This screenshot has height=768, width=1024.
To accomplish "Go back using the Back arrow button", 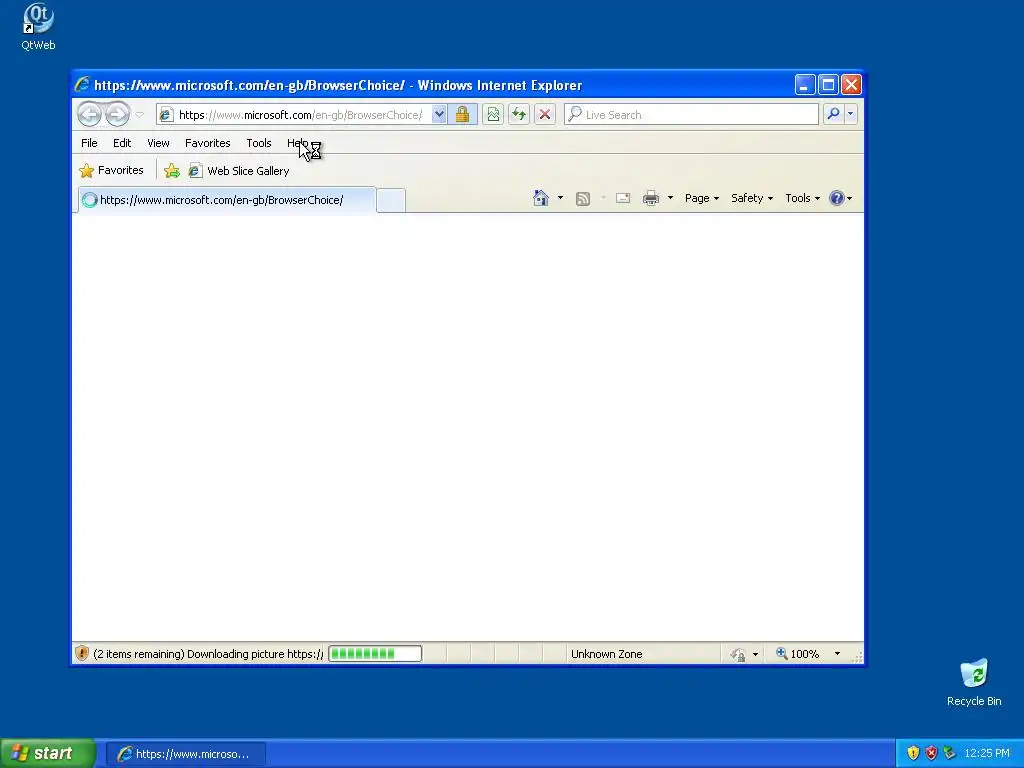I will (89, 114).
